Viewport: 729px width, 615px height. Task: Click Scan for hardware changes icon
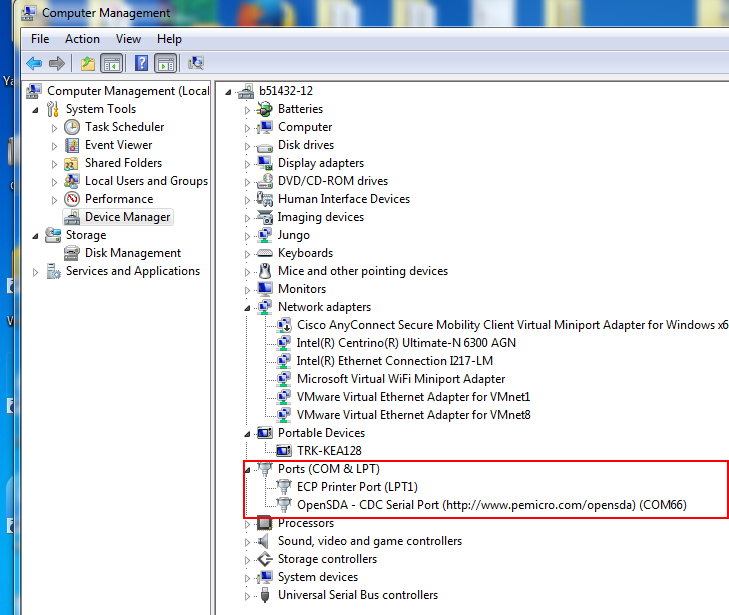point(196,63)
